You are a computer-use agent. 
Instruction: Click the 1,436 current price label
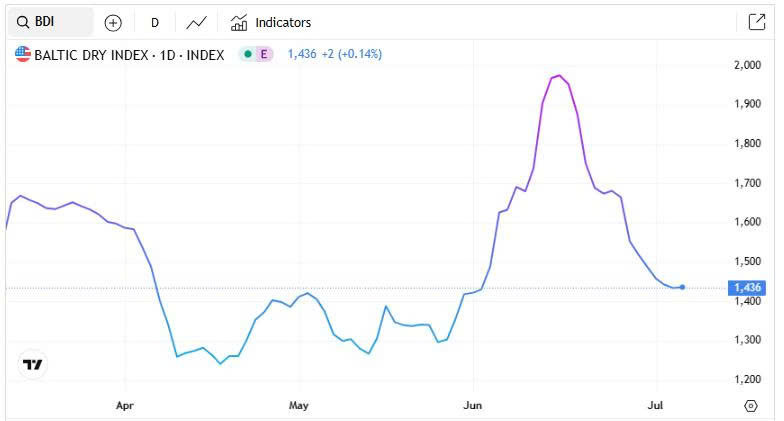pyautogui.click(x=747, y=288)
